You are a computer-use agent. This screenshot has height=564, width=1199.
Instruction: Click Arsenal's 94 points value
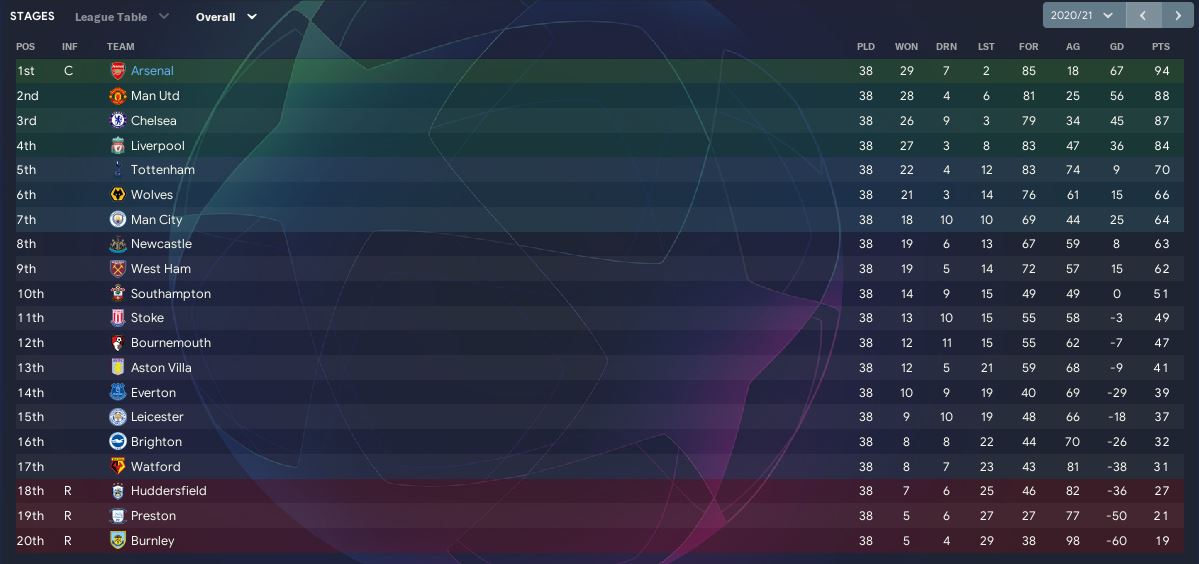(1162, 71)
